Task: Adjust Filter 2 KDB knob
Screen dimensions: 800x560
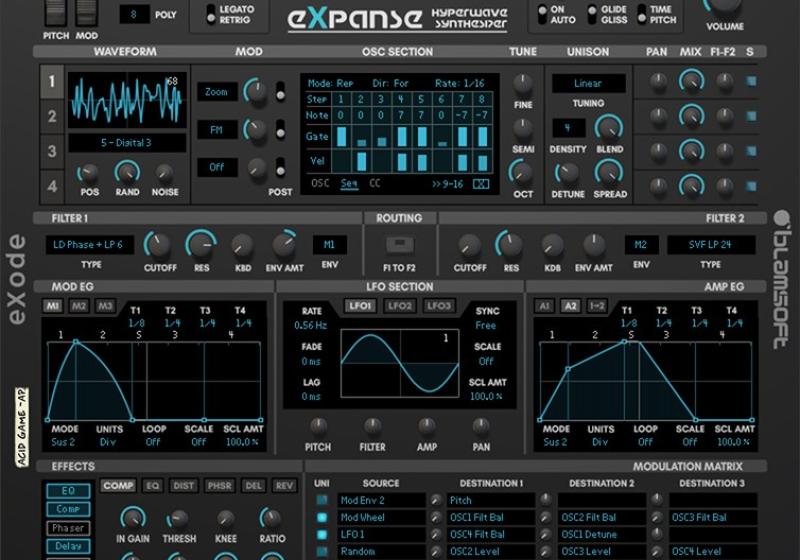Action: point(552,246)
